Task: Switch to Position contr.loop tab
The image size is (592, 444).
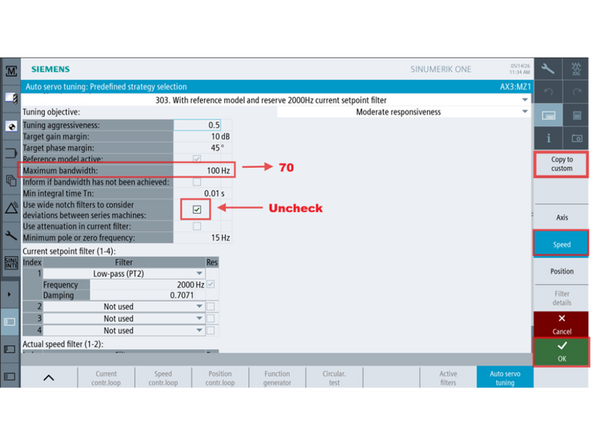Action: coord(220,378)
